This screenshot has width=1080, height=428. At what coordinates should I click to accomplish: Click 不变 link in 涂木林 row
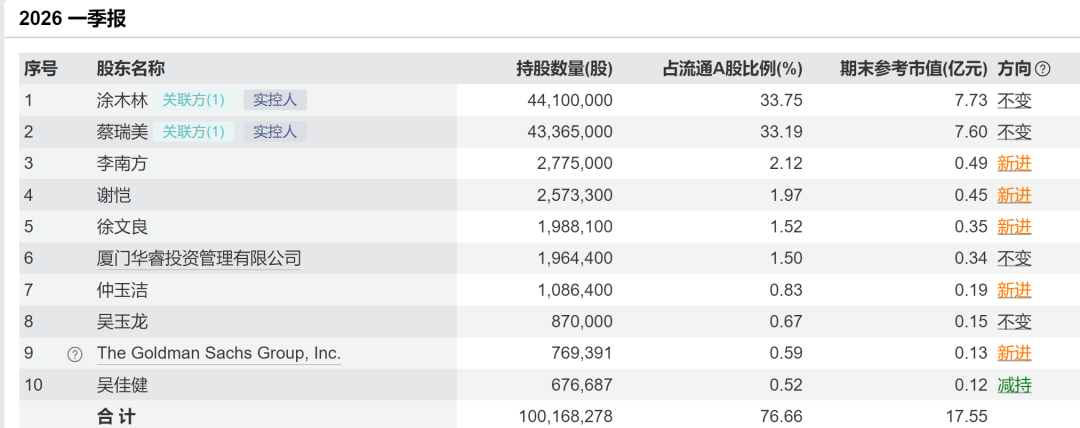pos(1015,101)
